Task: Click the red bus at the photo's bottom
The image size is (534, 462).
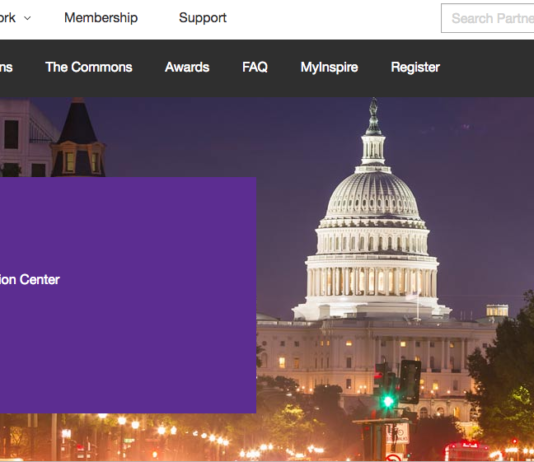Action: coord(467,451)
